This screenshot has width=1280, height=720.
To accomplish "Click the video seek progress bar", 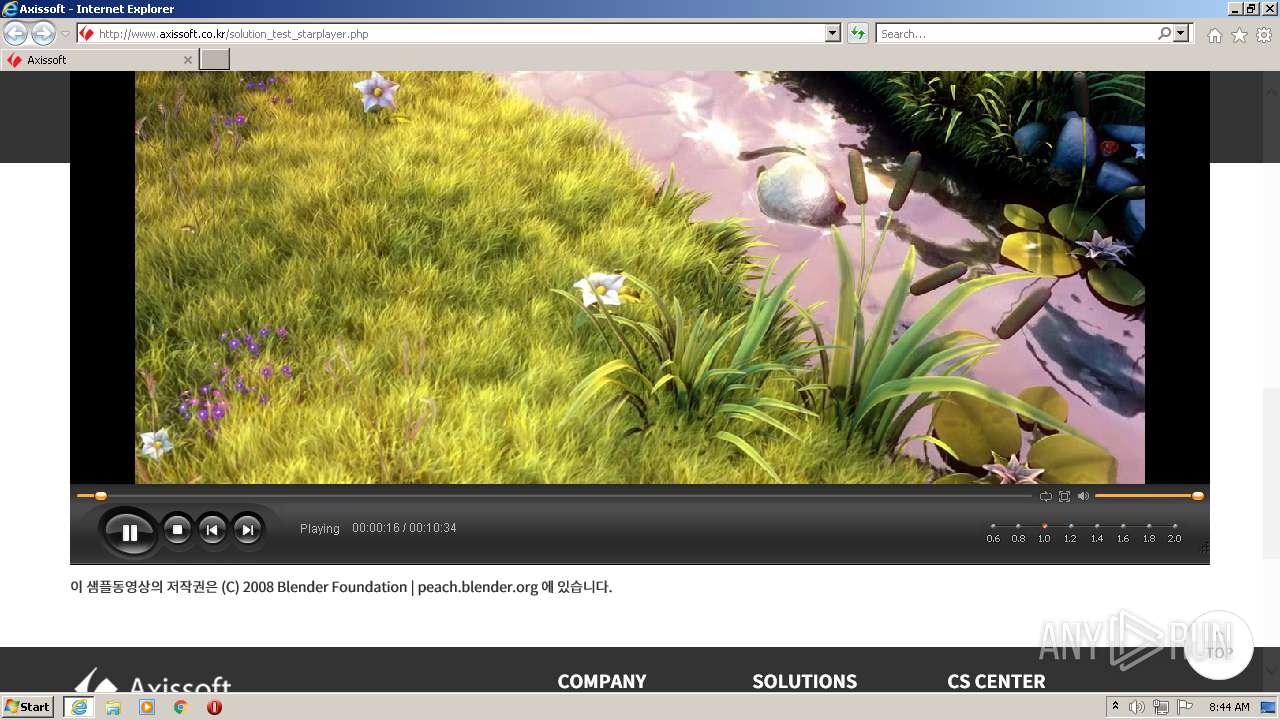I will (555, 496).
